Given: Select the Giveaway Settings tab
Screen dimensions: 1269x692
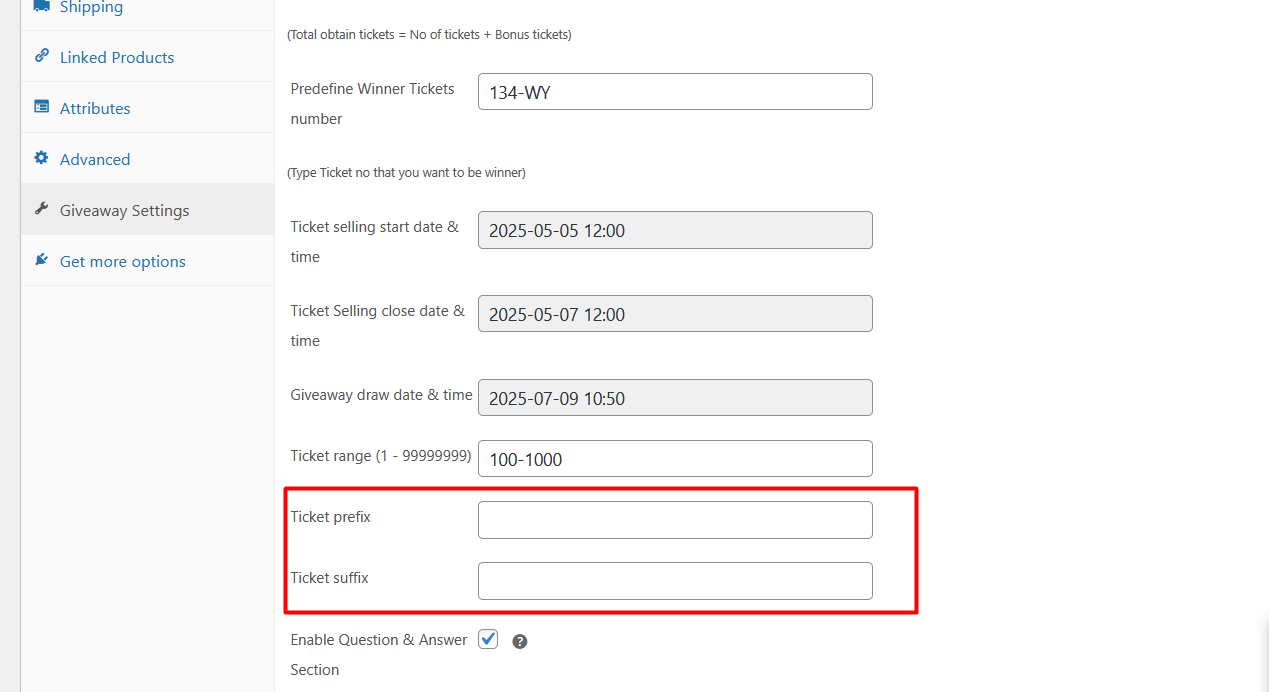Looking at the screenshot, I should point(124,211).
